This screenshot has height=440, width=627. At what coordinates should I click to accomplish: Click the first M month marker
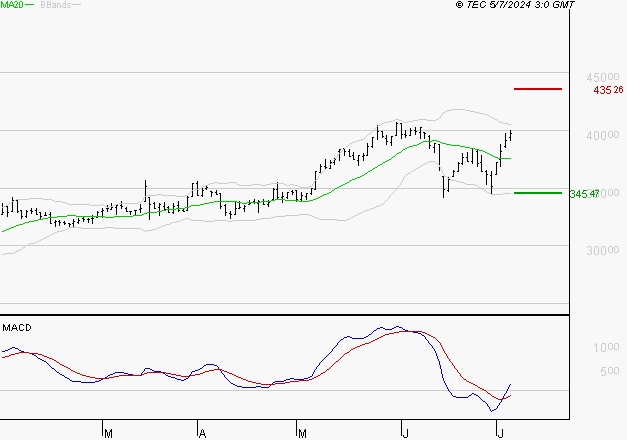(x=108, y=434)
